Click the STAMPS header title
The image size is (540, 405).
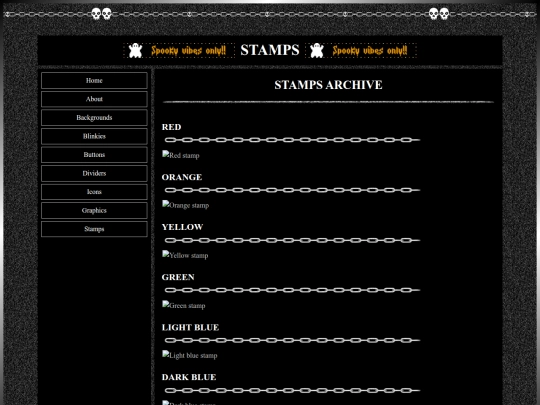(270, 50)
